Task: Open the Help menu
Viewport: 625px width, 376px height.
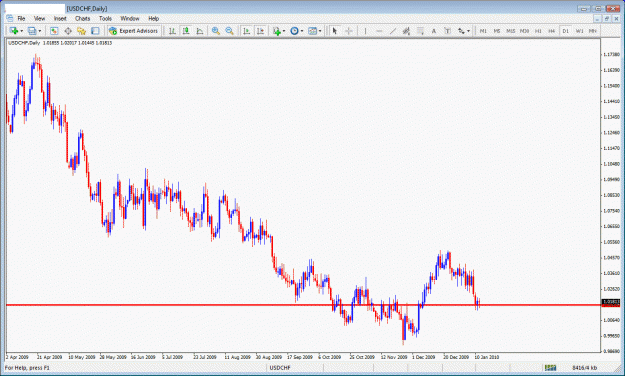Action: (x=153, y=18)
